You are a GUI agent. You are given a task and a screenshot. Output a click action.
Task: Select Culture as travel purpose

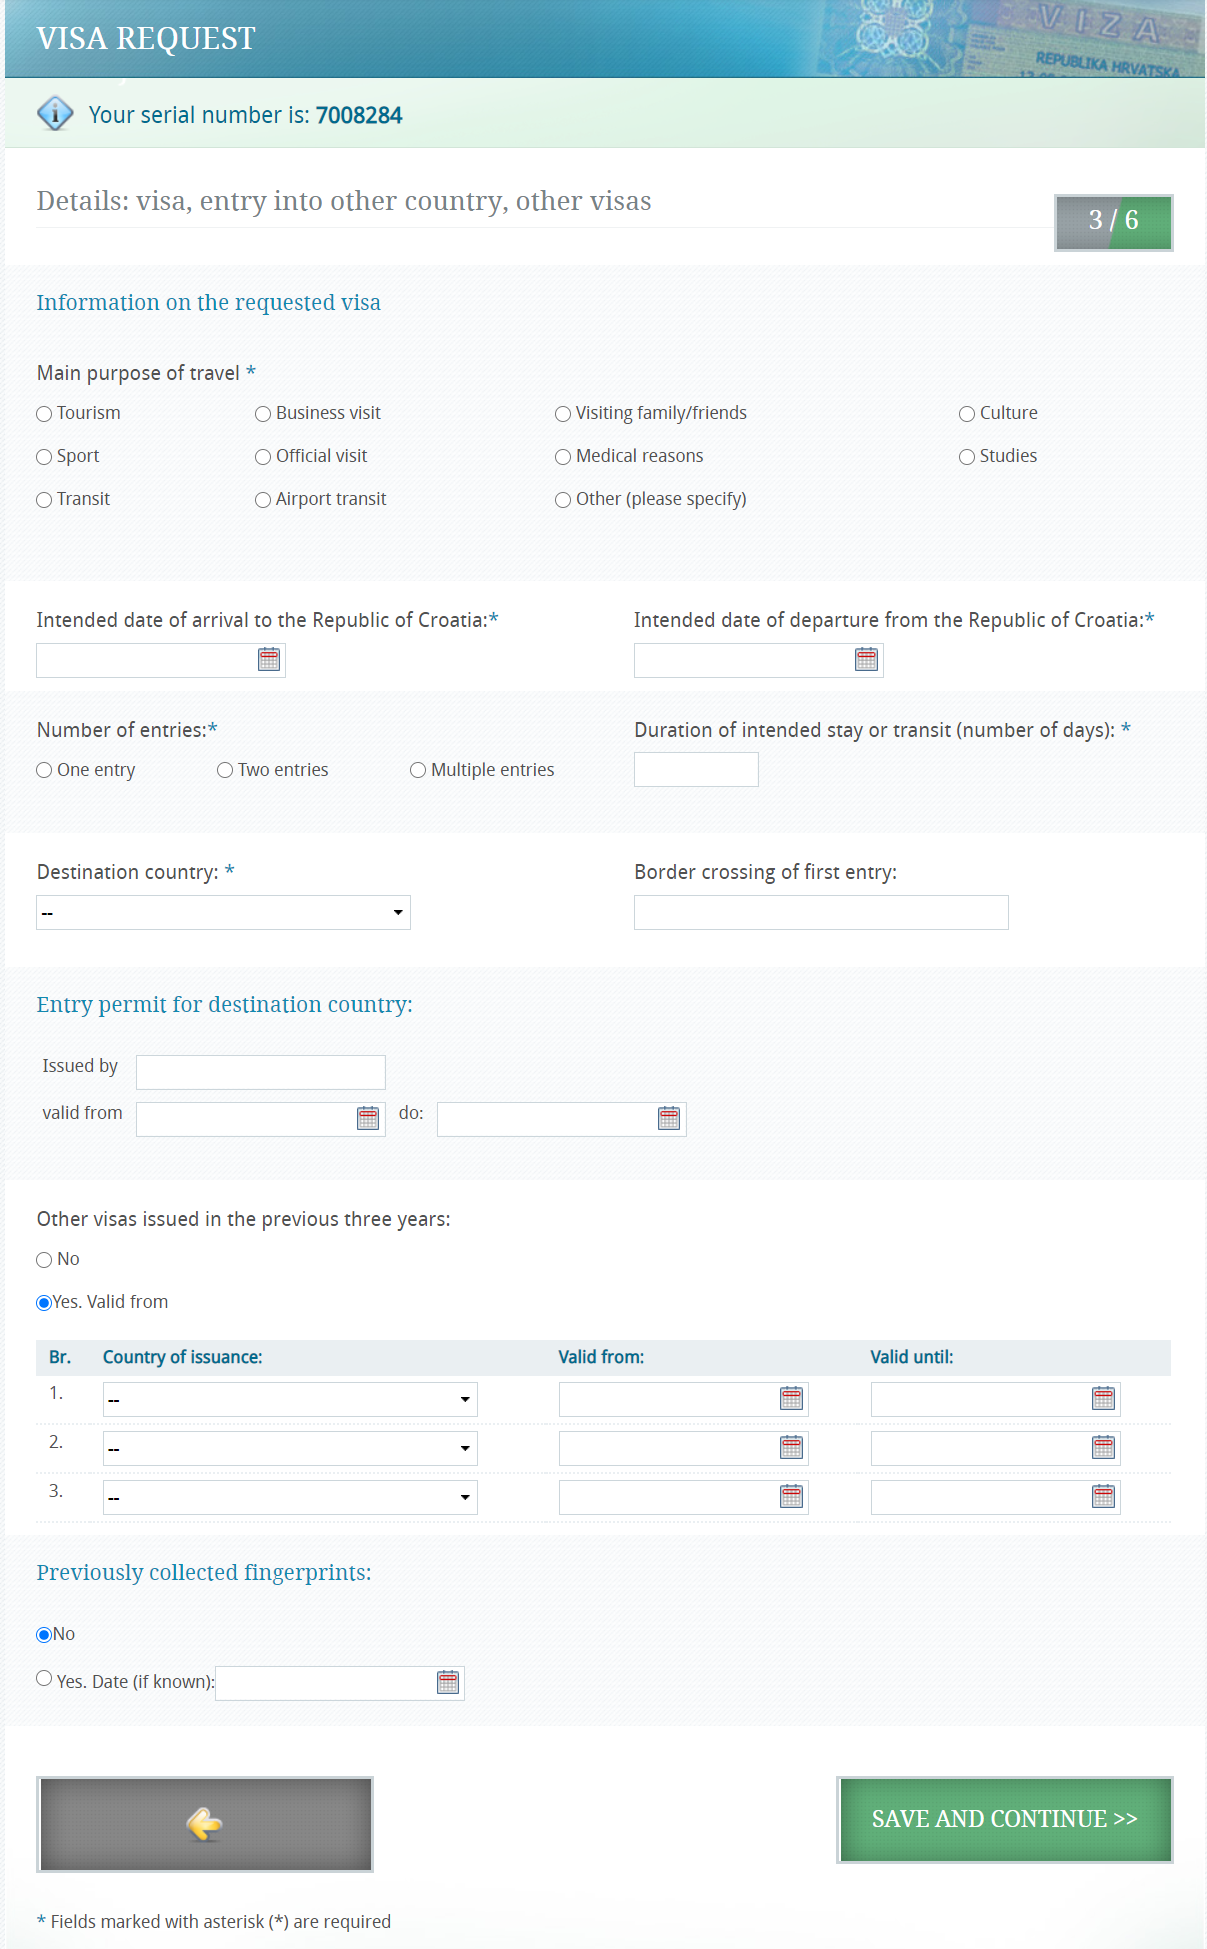pos(967,414)
